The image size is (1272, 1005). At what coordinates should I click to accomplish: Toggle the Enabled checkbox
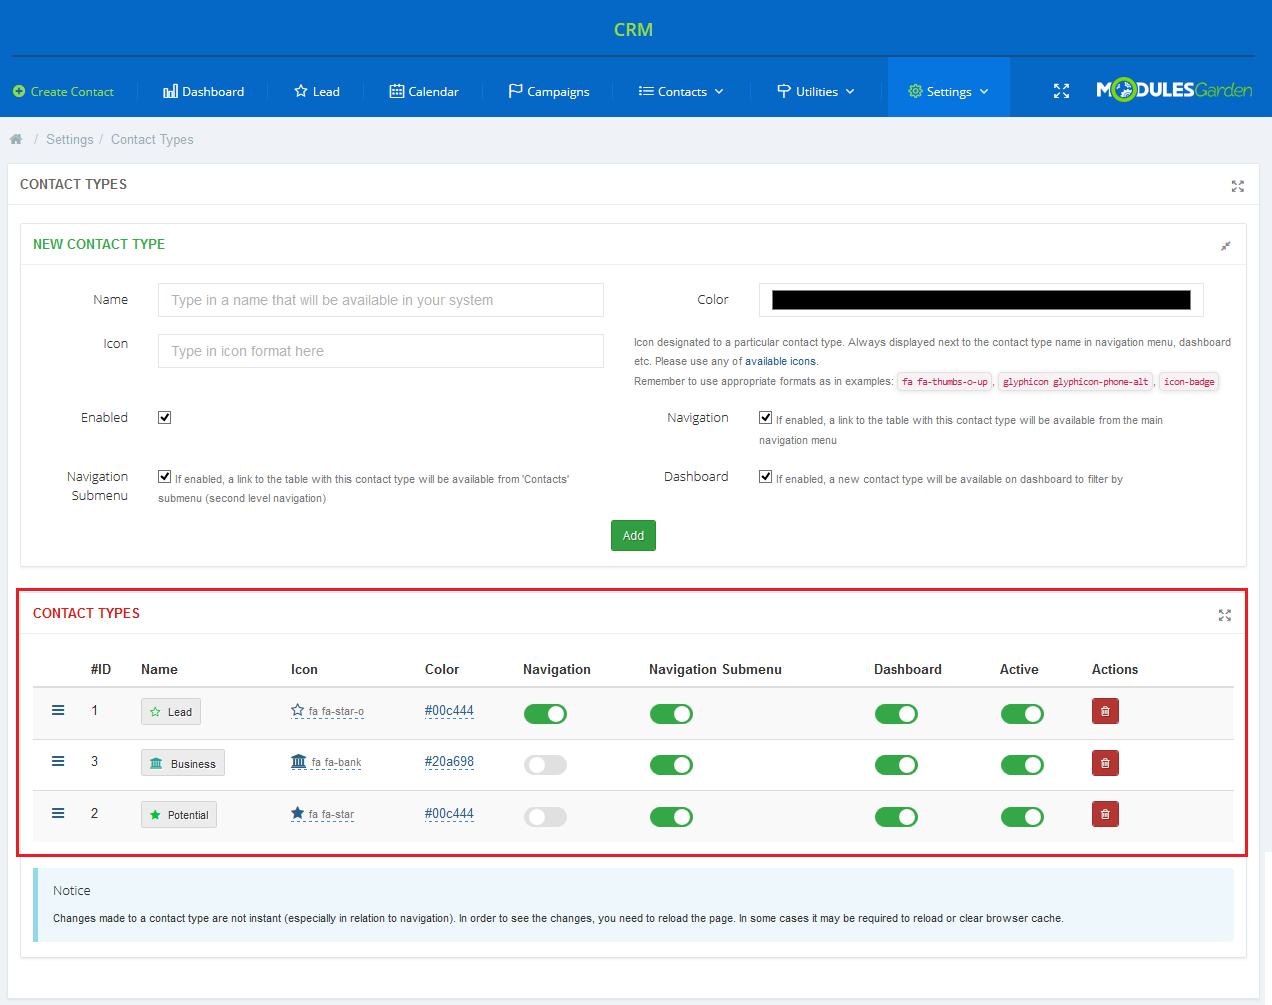164,417
